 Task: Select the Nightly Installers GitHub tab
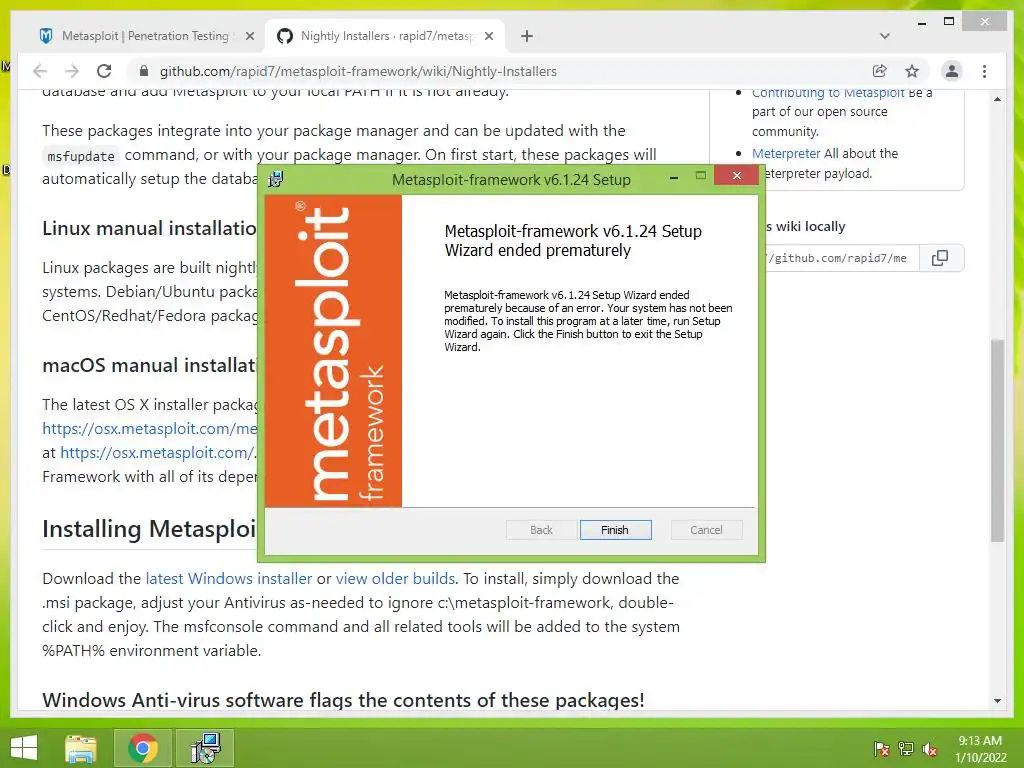[x=388, y=36]
